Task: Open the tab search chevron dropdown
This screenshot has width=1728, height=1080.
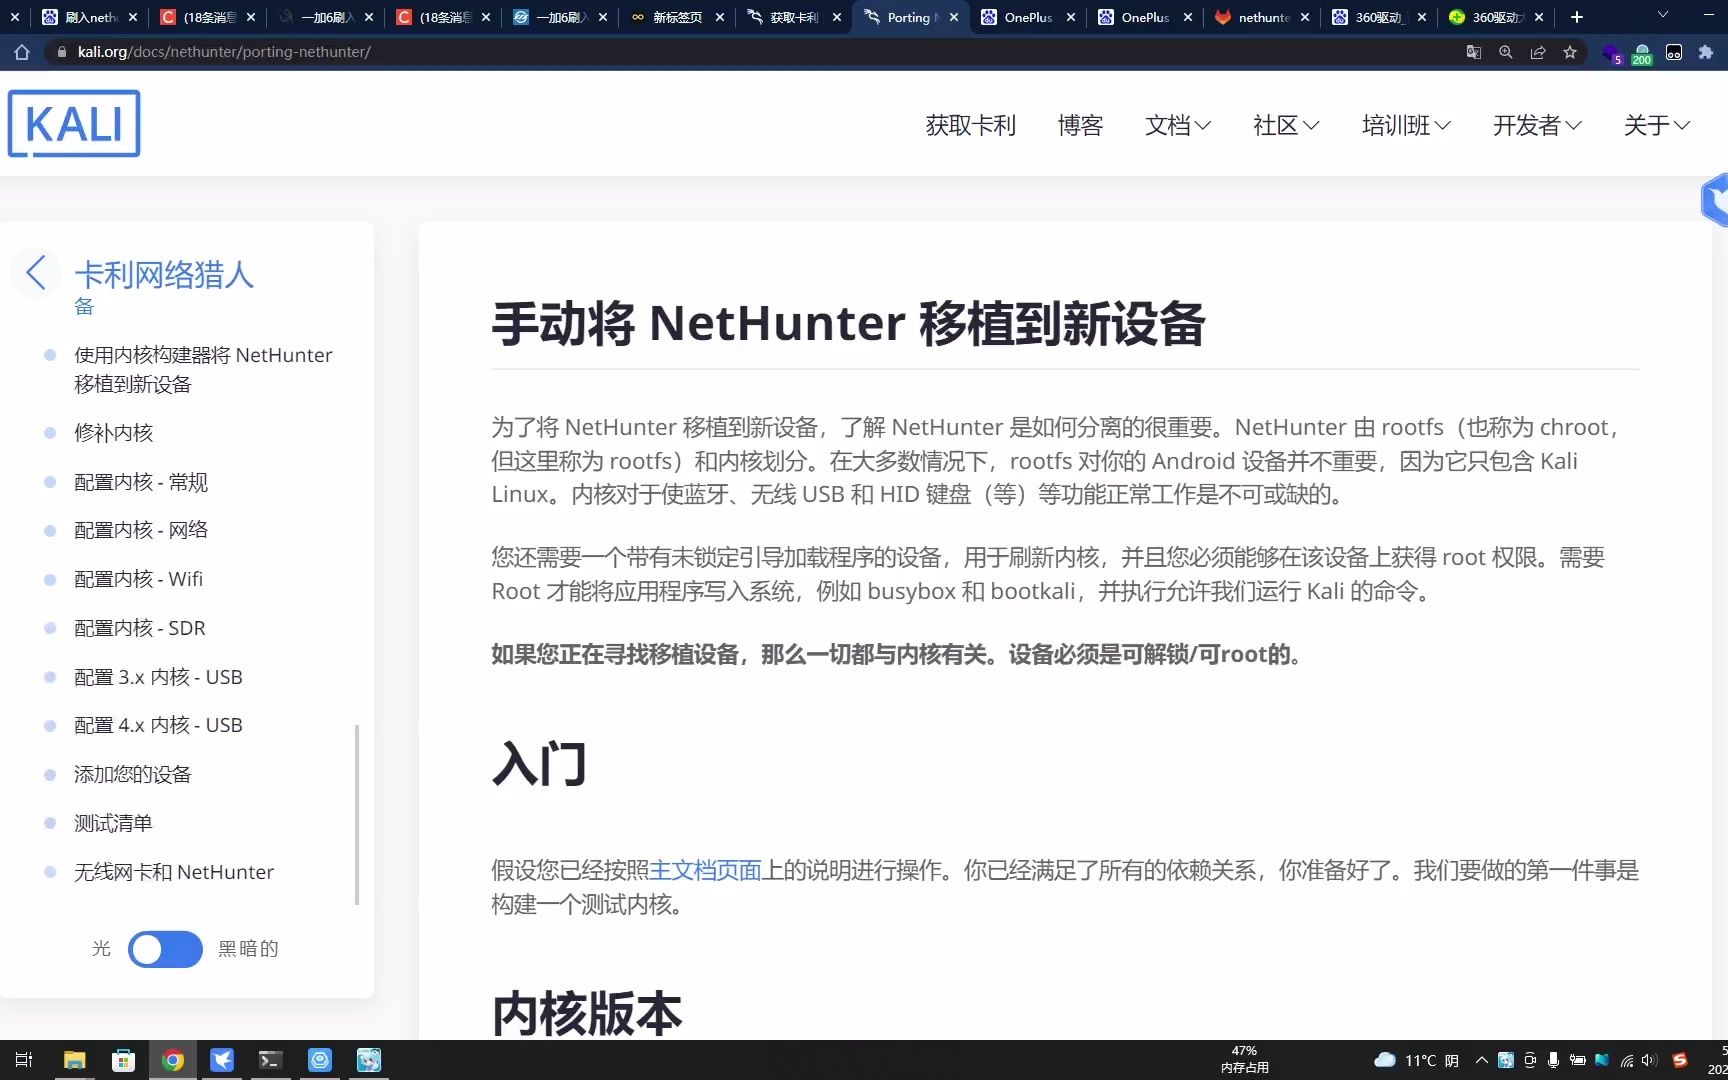Action: (x=1663, y=15)
